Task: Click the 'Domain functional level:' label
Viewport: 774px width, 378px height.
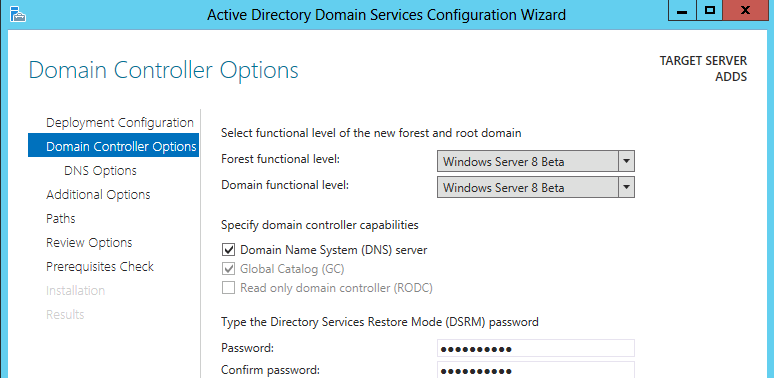Action: 284,186
